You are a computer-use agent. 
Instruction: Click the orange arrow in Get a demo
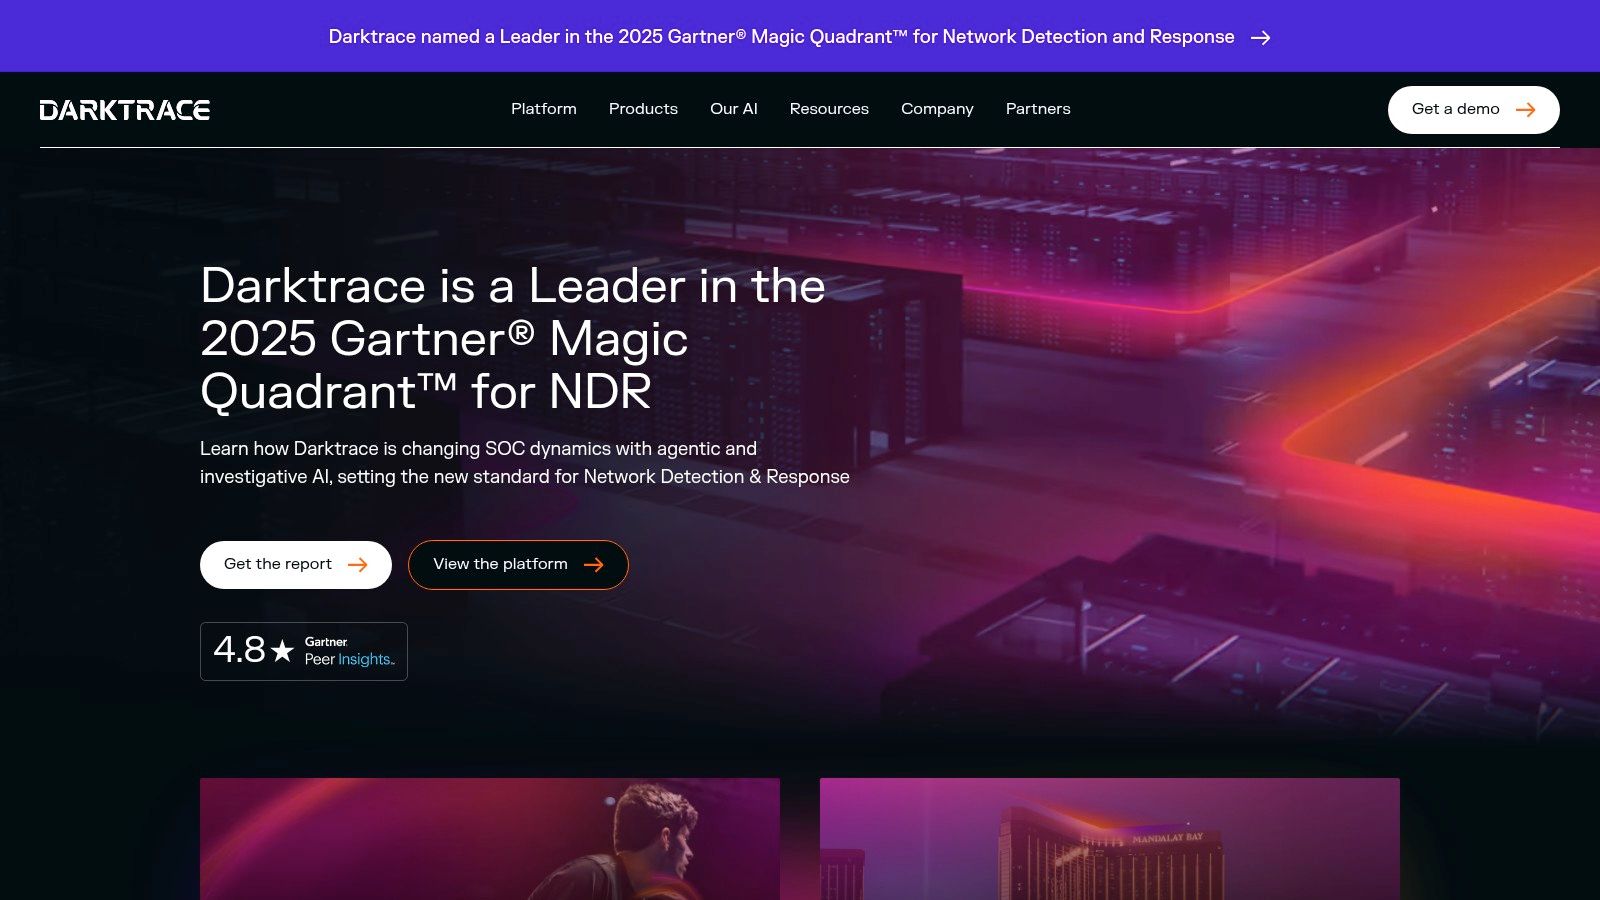(x=1525, y=110)
